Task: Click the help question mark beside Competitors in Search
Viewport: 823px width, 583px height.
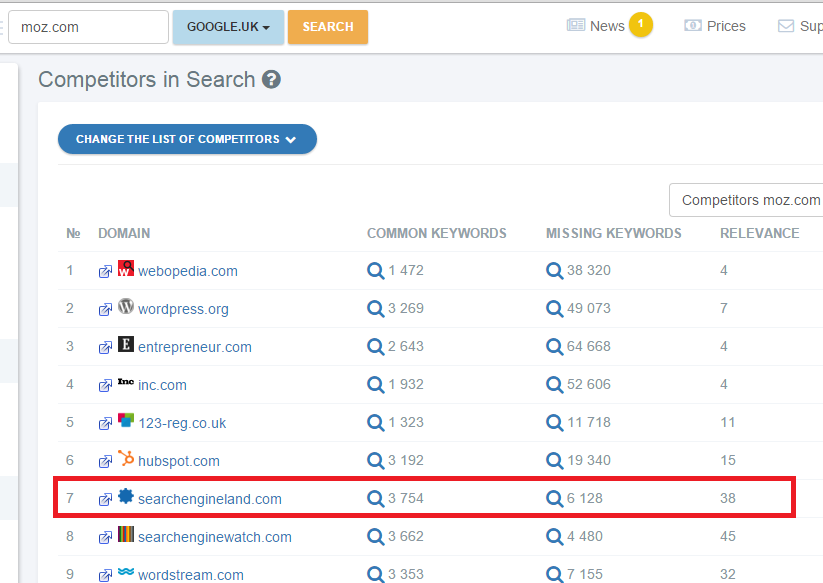Action: (271, 80)
